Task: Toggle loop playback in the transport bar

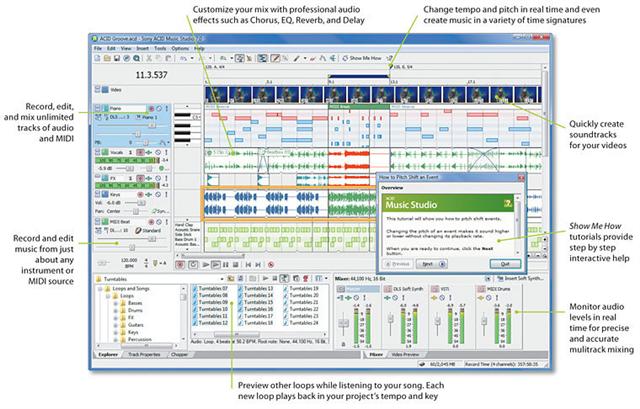Action: 193,265
